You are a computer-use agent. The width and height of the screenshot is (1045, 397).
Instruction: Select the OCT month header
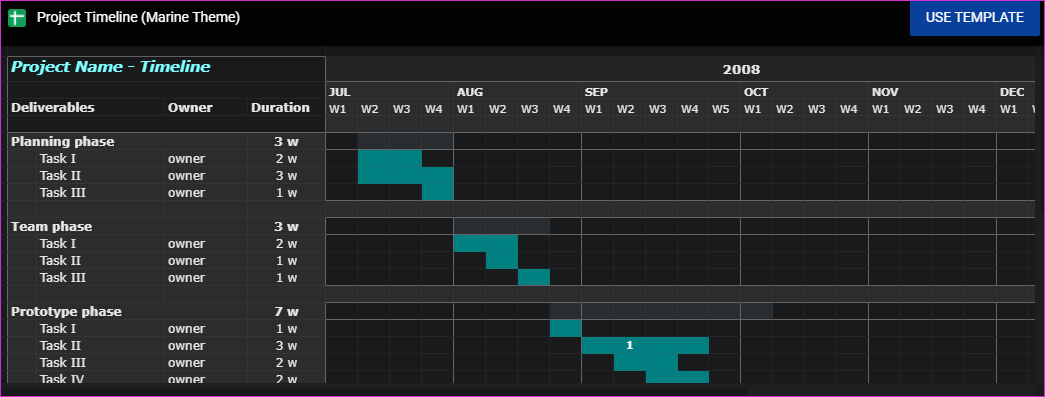[x=756, y=92]
